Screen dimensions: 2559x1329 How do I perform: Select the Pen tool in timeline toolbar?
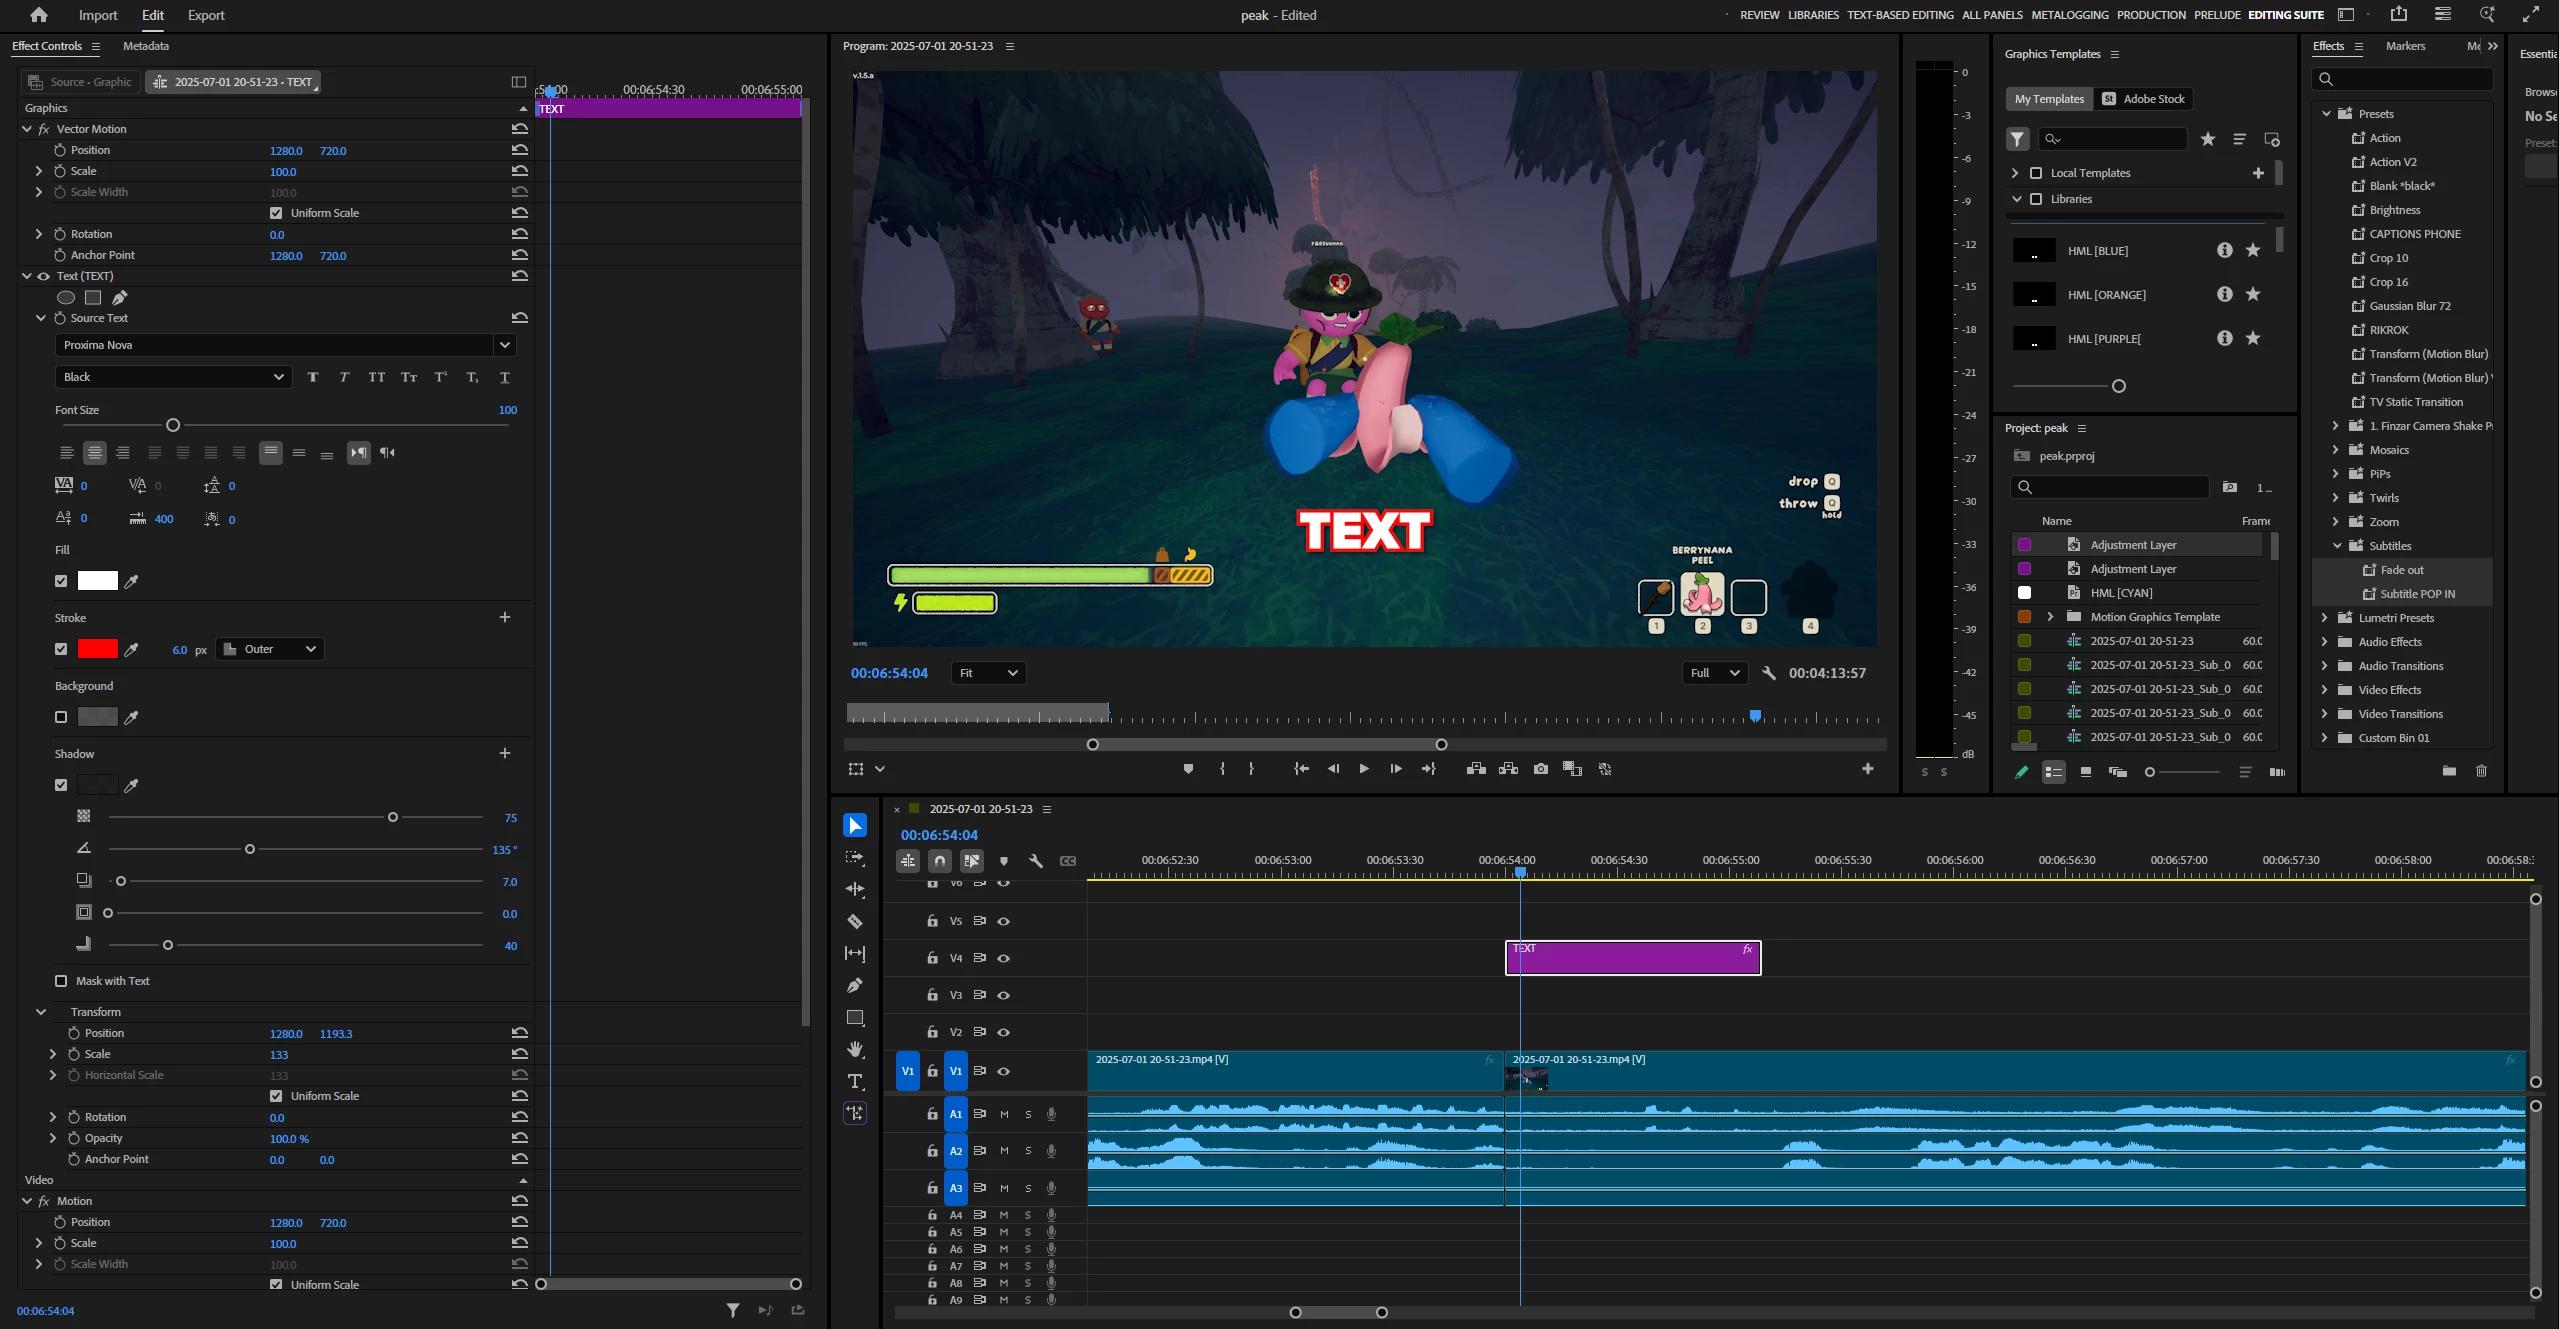click(x=855, y=985)
